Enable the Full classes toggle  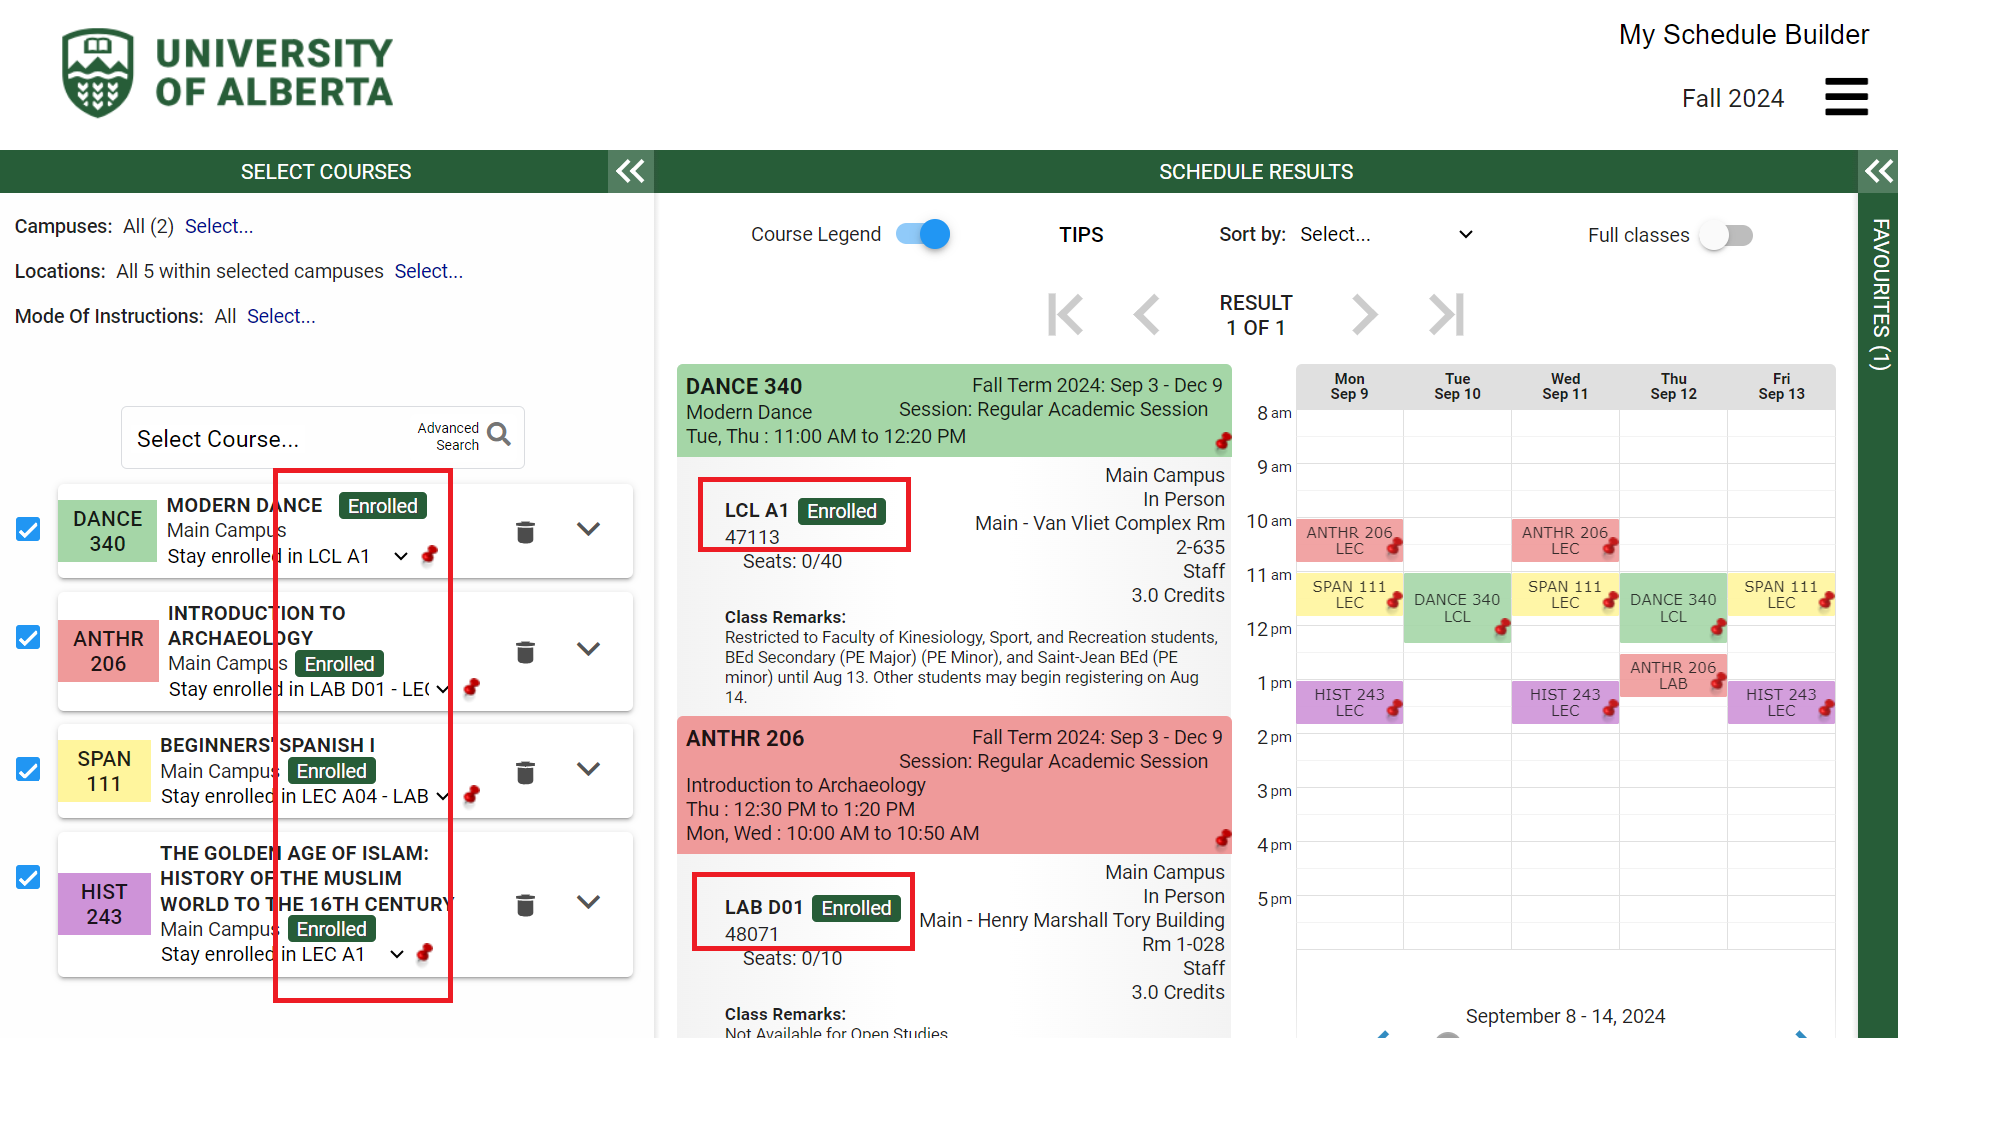1726,235
